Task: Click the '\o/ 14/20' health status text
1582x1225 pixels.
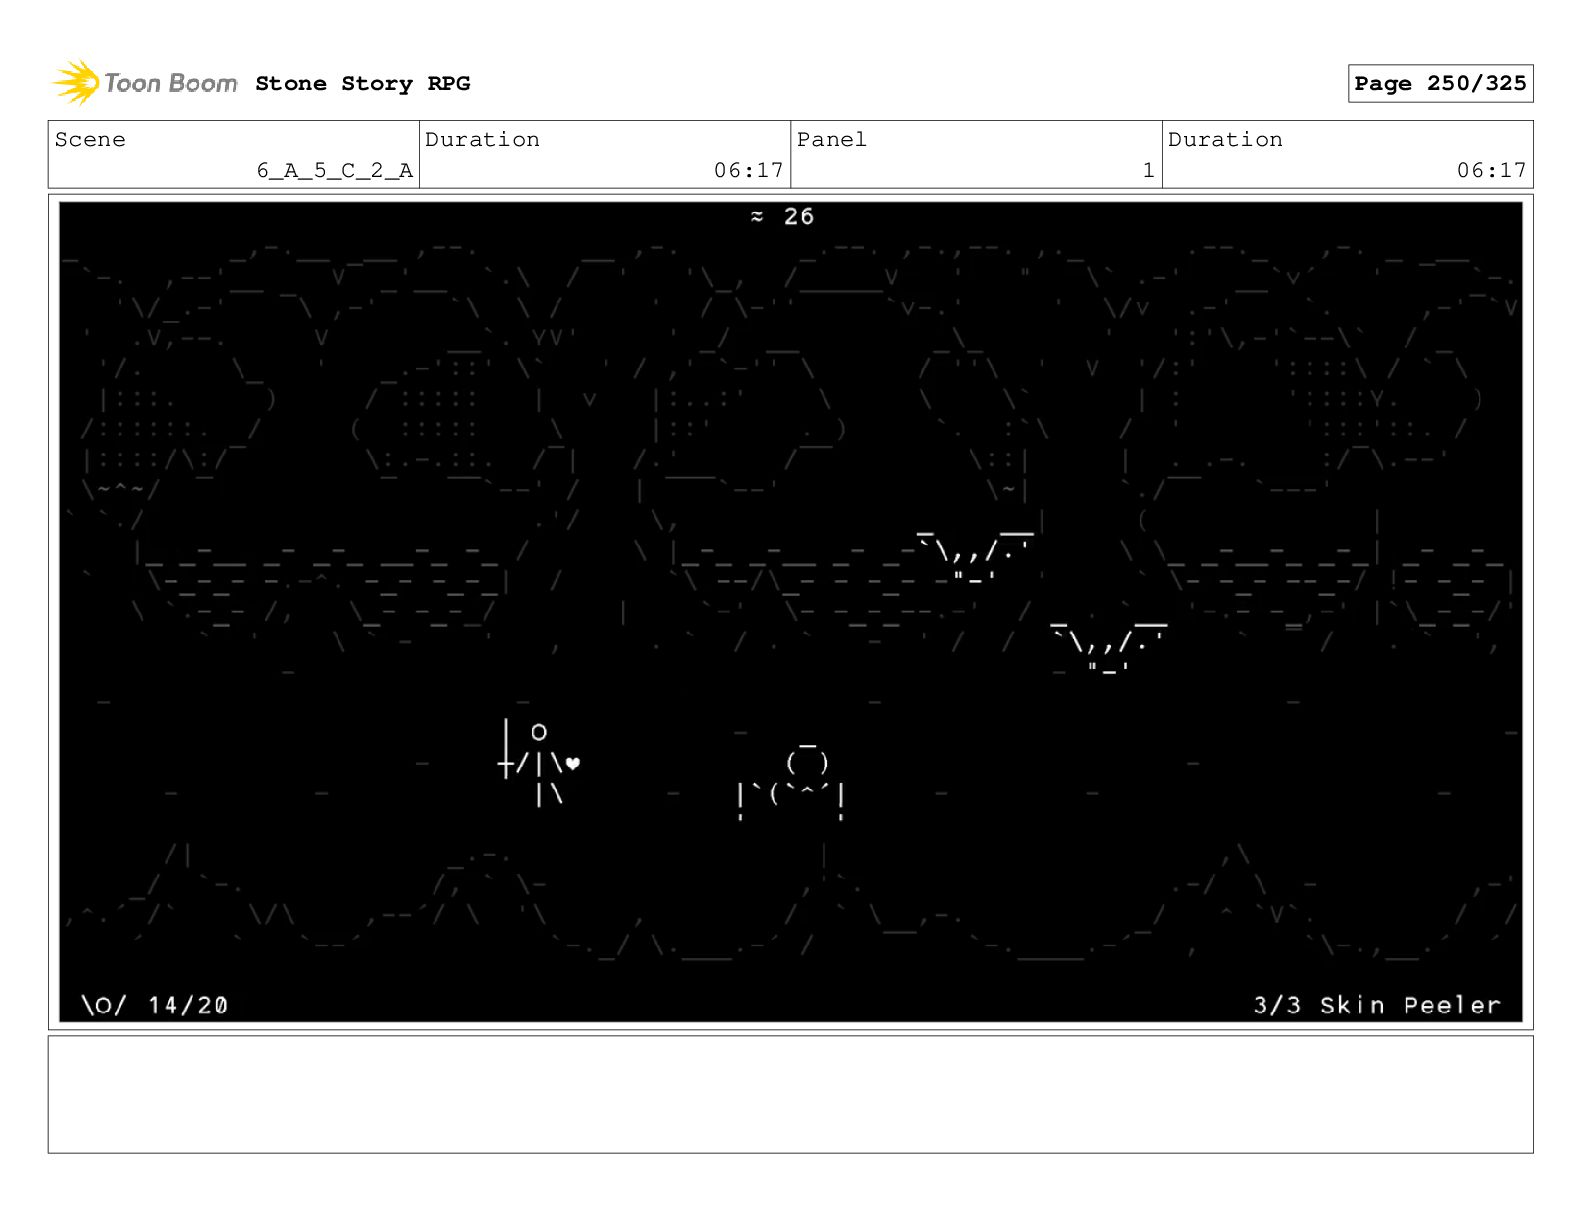Action: (x=155, y=1005)
